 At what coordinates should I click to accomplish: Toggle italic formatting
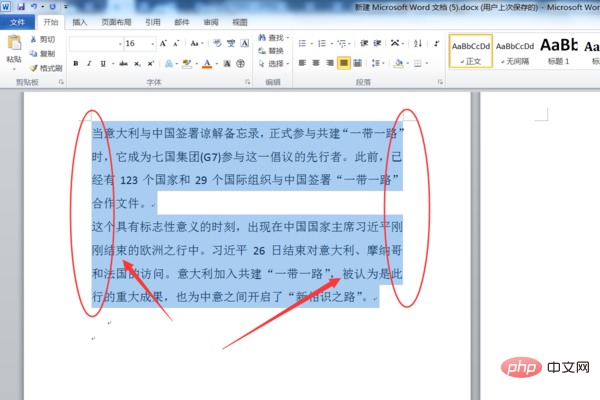click(x=89, y=63)
